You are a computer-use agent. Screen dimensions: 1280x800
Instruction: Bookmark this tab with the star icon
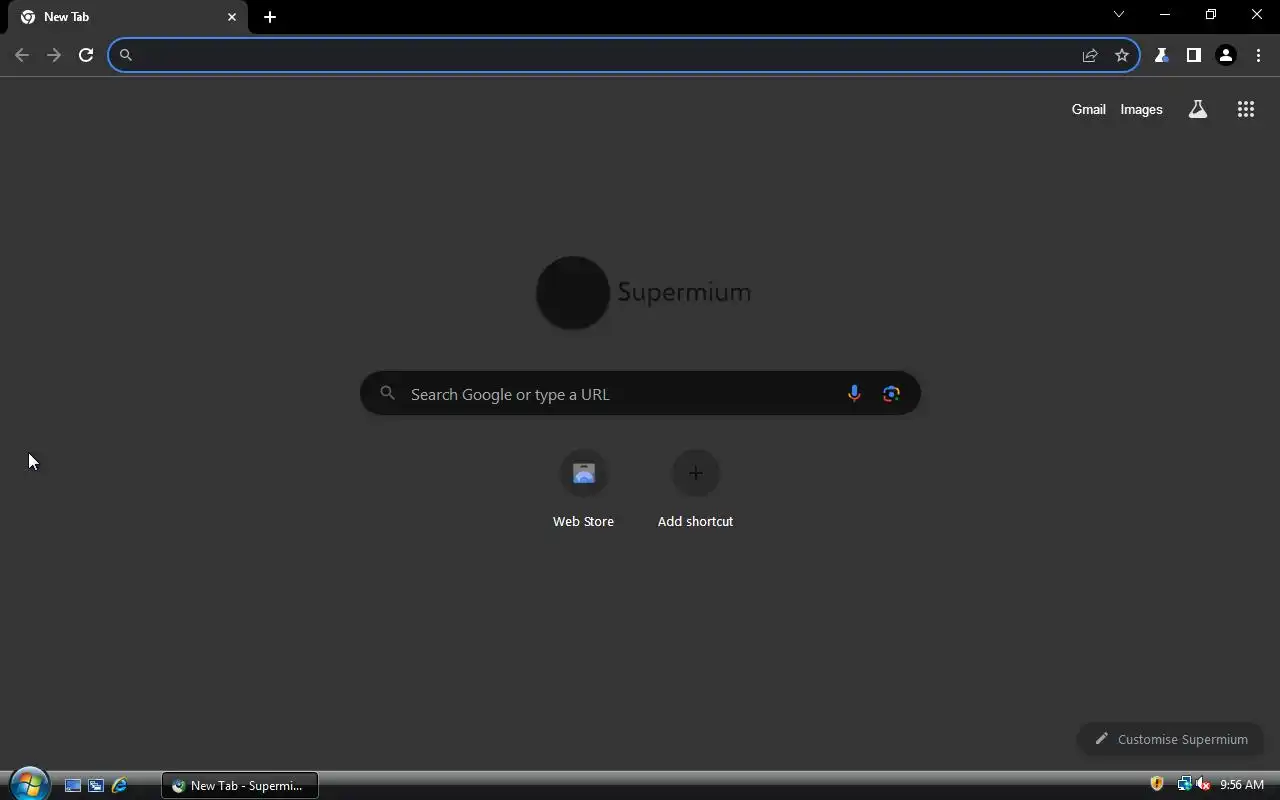coord(1122,55)
